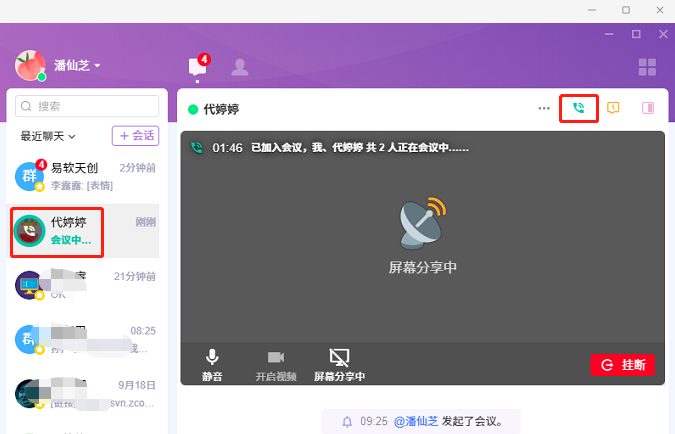This screenshot has height=434, width=675.
Task: Switch to the contacts tab
Action: pos(239,67)
